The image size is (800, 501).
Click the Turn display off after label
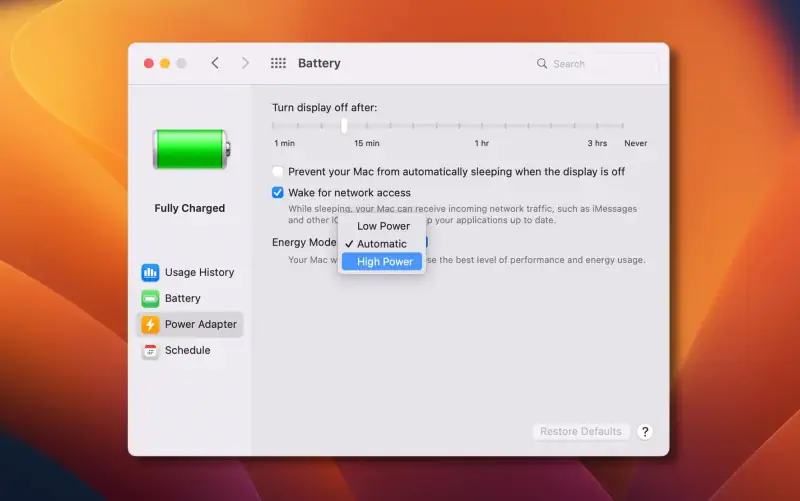[324, 108]
